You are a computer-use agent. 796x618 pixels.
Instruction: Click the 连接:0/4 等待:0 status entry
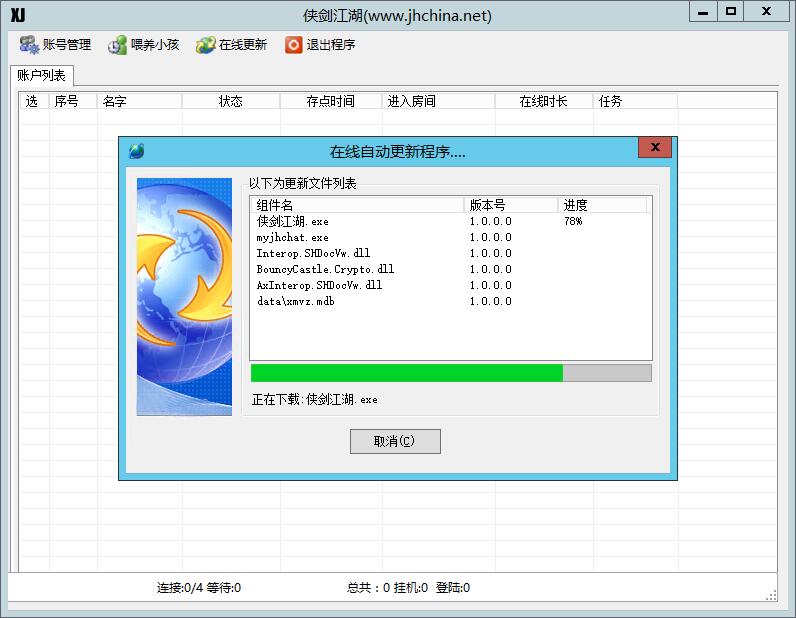199,588
